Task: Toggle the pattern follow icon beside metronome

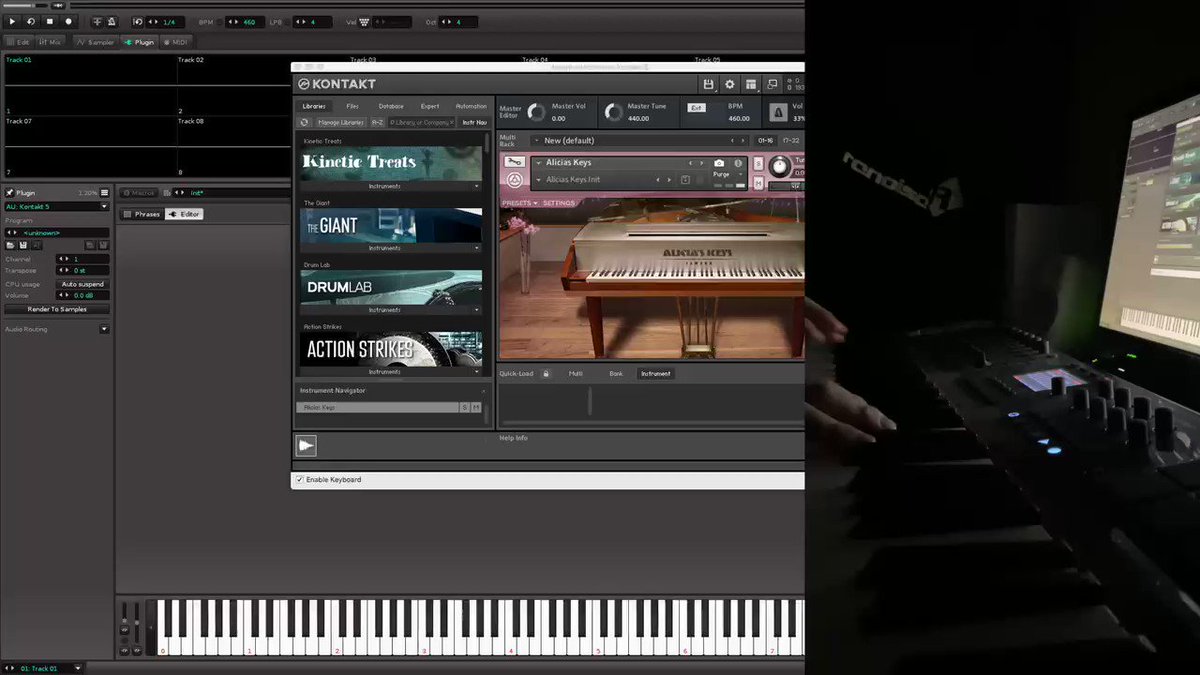Action: pyautogui.click(x=97, y=21)
